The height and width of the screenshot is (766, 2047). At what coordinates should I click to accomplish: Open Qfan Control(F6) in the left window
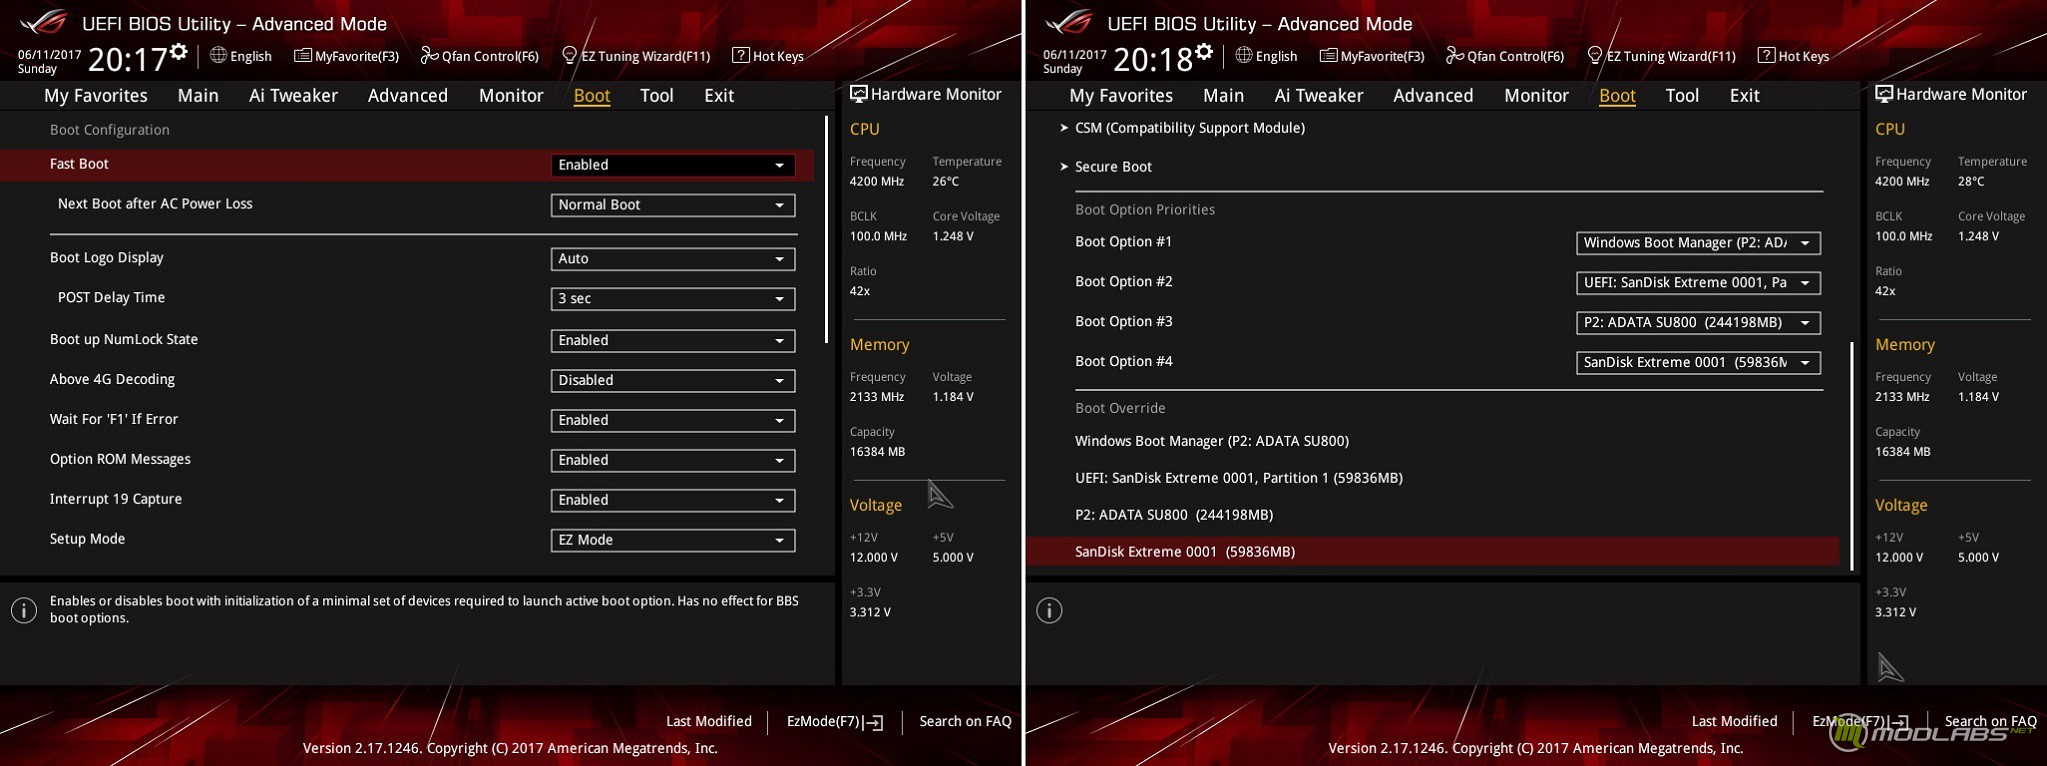[480, 56]
